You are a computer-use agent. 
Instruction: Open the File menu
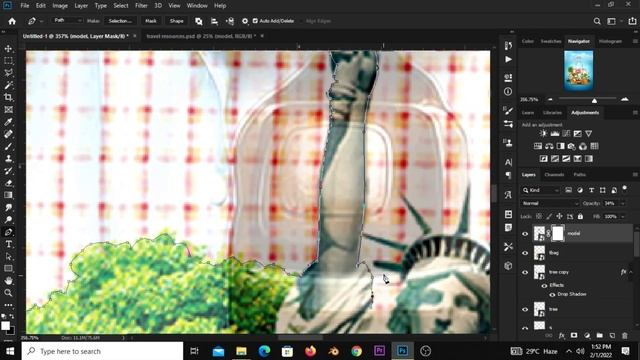pos(24,6)
